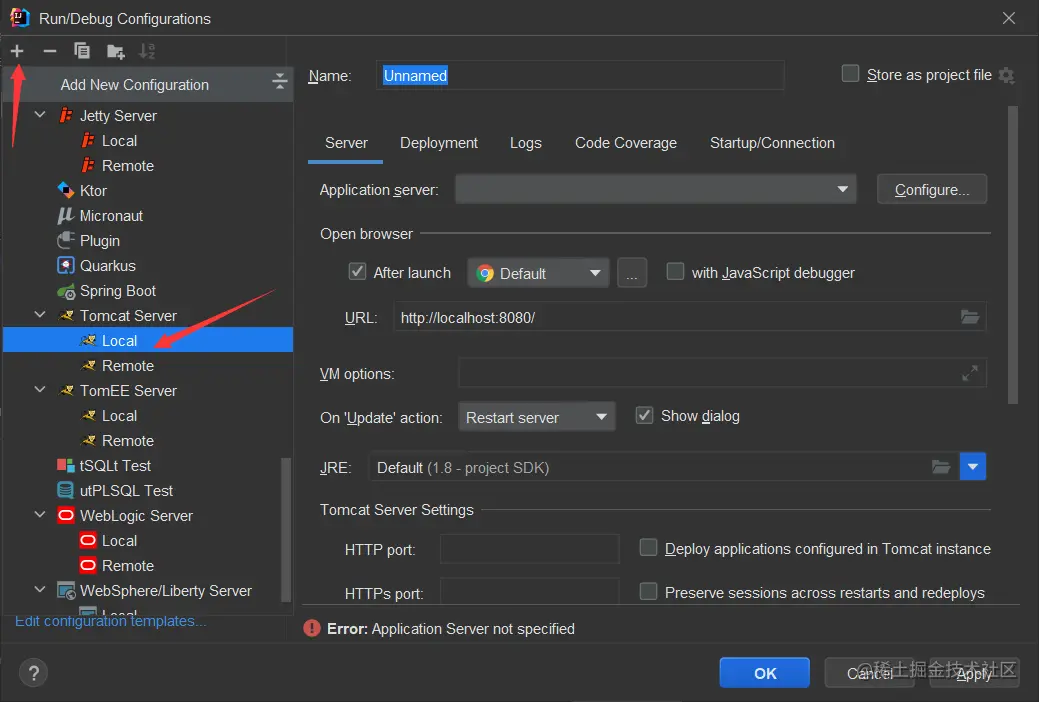
Task: Open the JRE dropdown arrow
Action: click(973, 467)
